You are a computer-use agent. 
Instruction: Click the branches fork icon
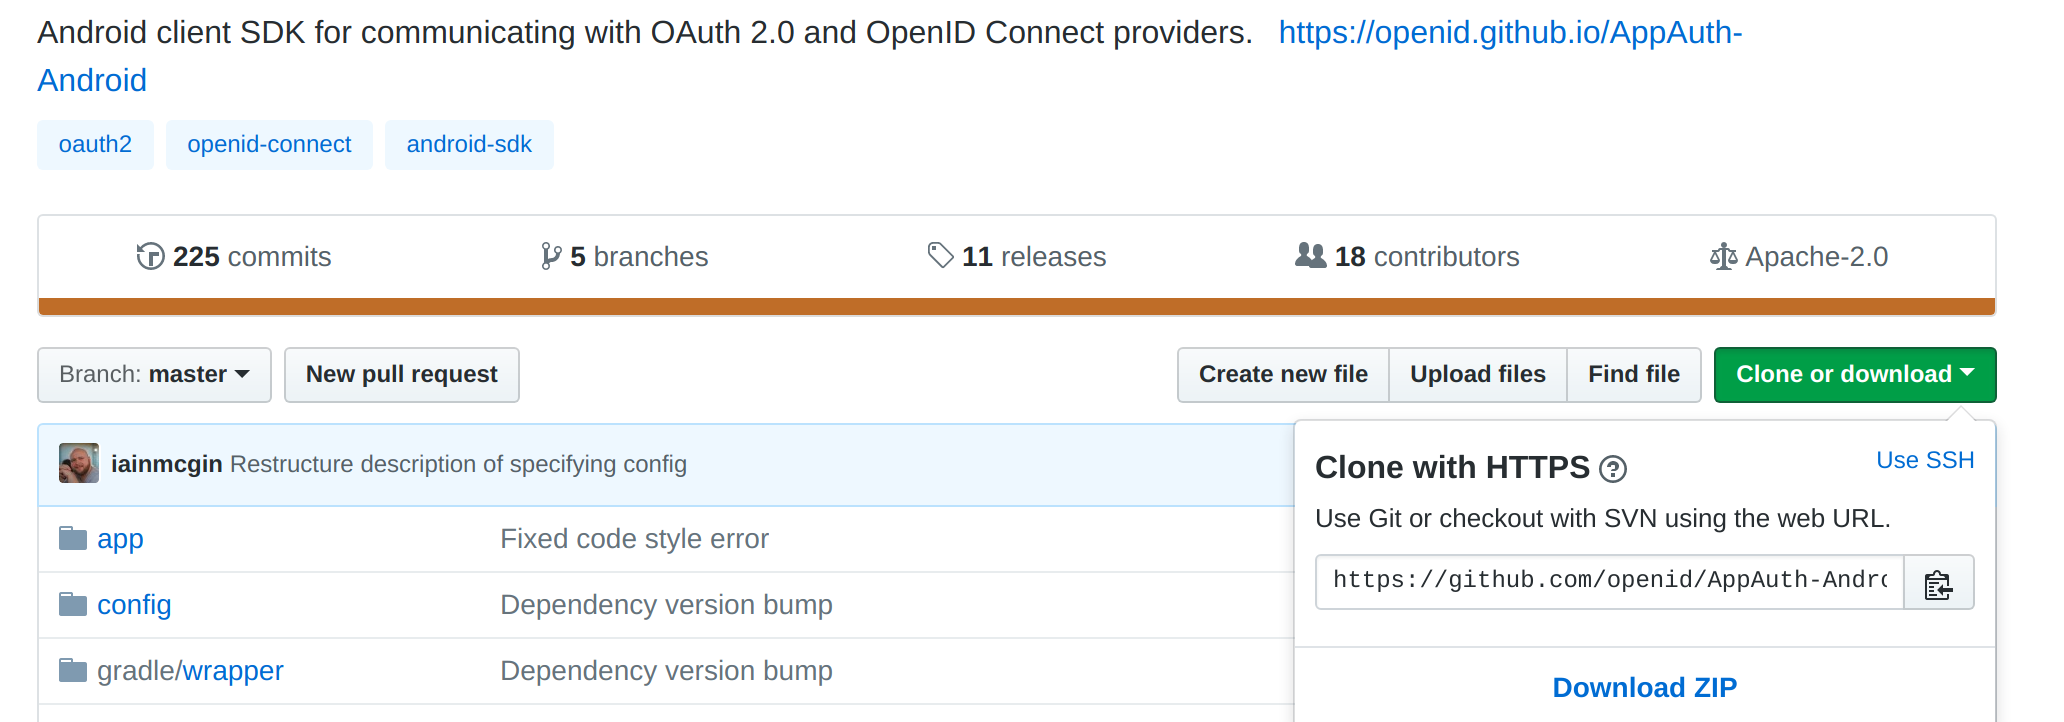[x=550, y=257]
